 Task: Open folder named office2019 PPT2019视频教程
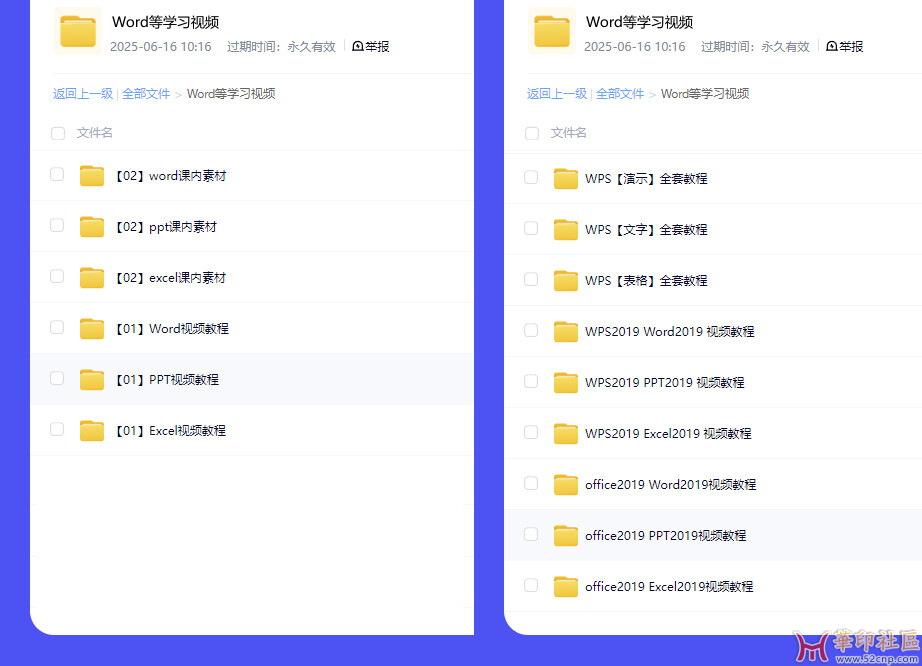point(666,536)
